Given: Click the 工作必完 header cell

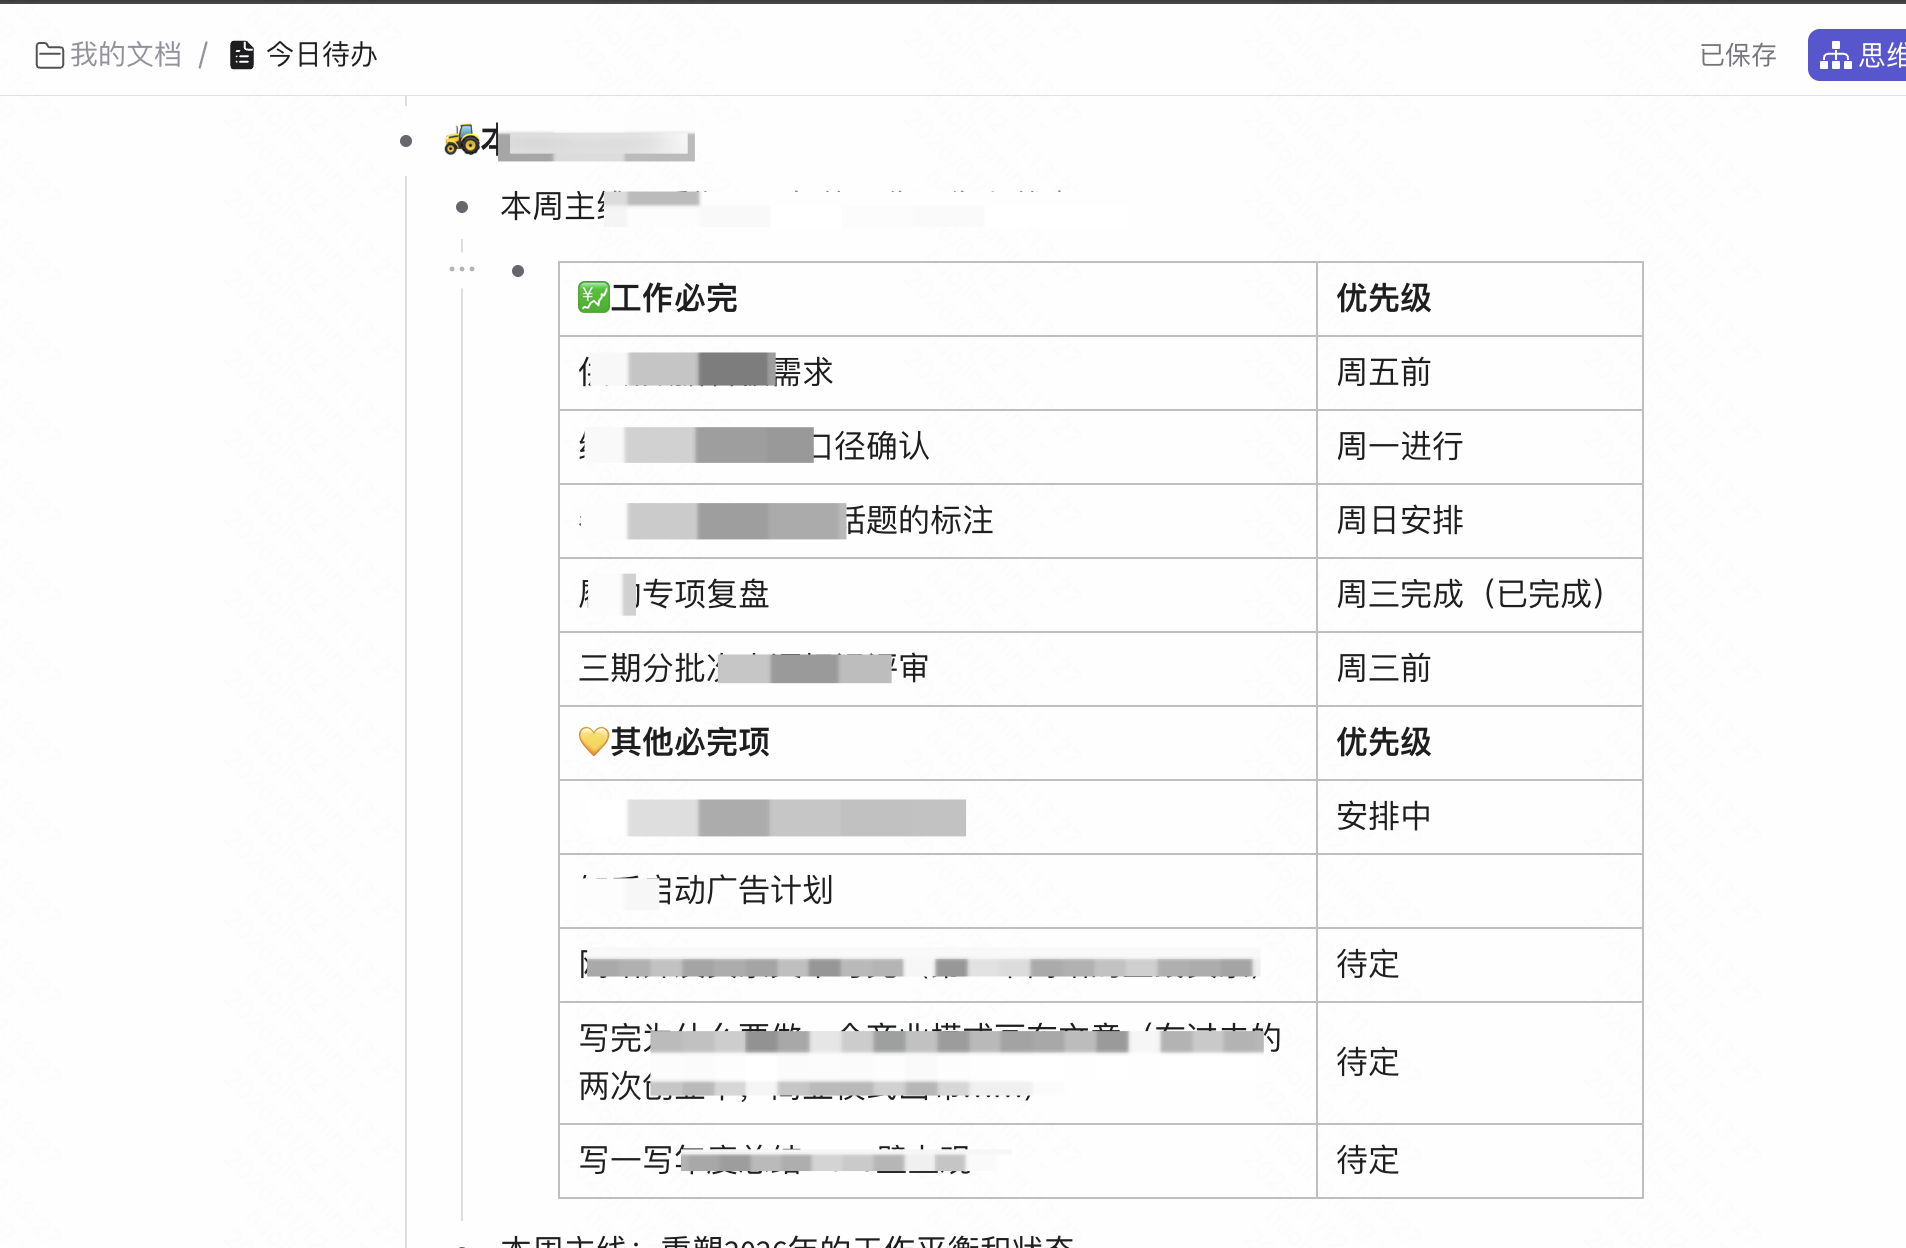Looking at the screenshot, I should (938, 299).
